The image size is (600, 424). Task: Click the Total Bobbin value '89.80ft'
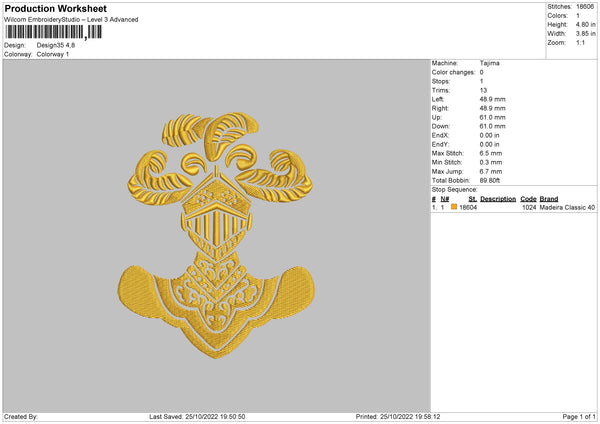pos(490,181)
